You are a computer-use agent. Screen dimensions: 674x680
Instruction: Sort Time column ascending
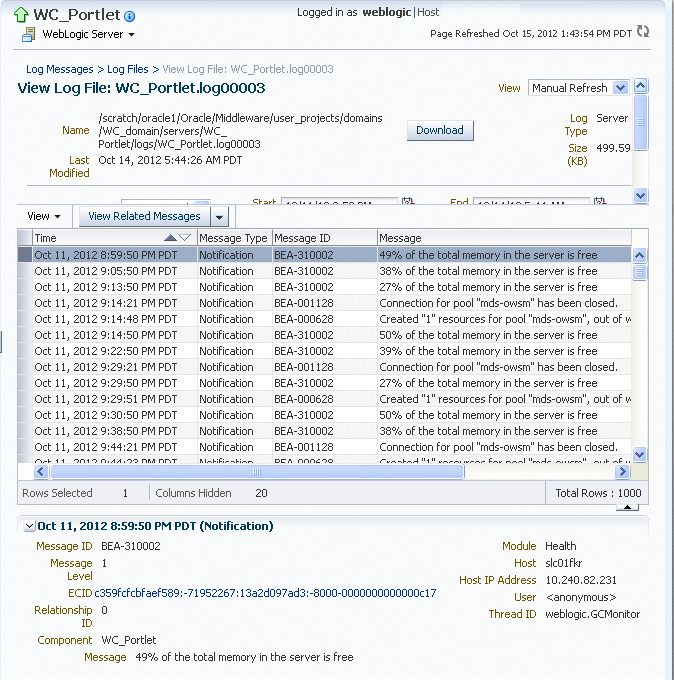170,238
